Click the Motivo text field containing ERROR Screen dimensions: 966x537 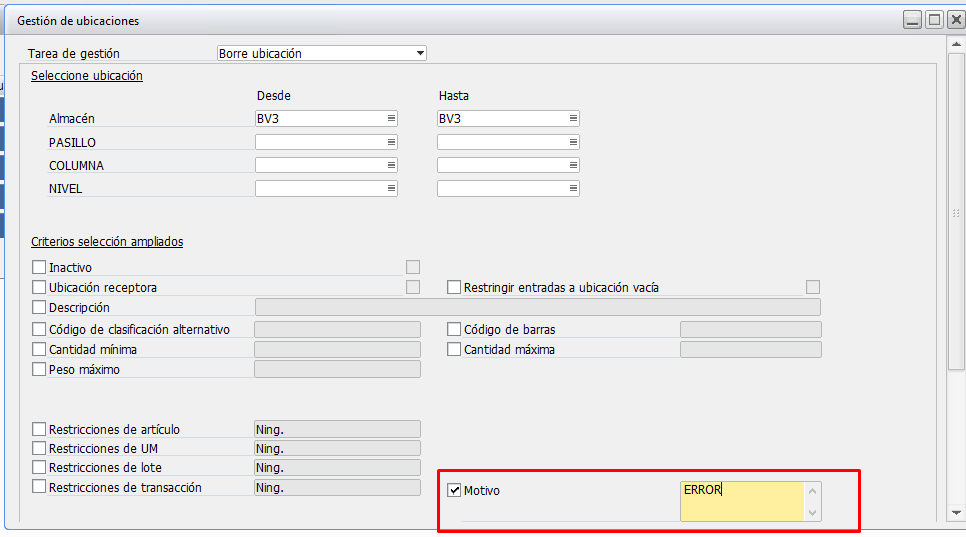740,500
